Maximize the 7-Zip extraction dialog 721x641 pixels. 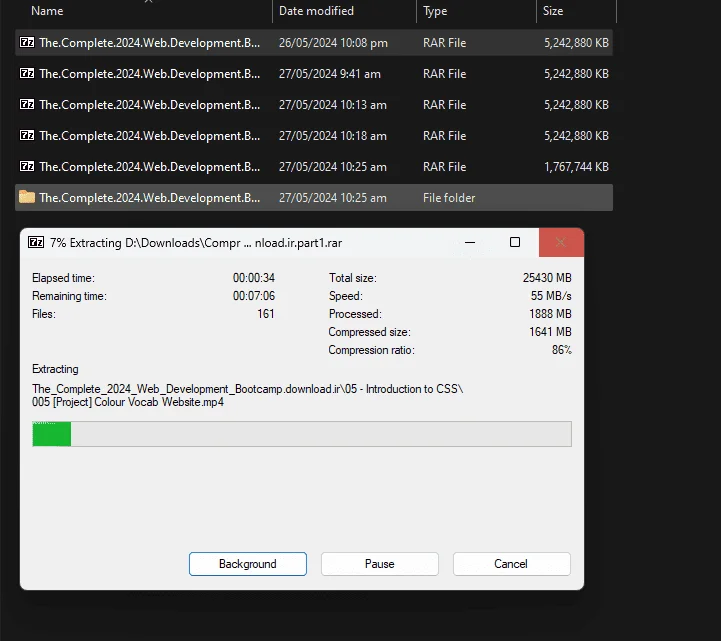tap(515, 242)
